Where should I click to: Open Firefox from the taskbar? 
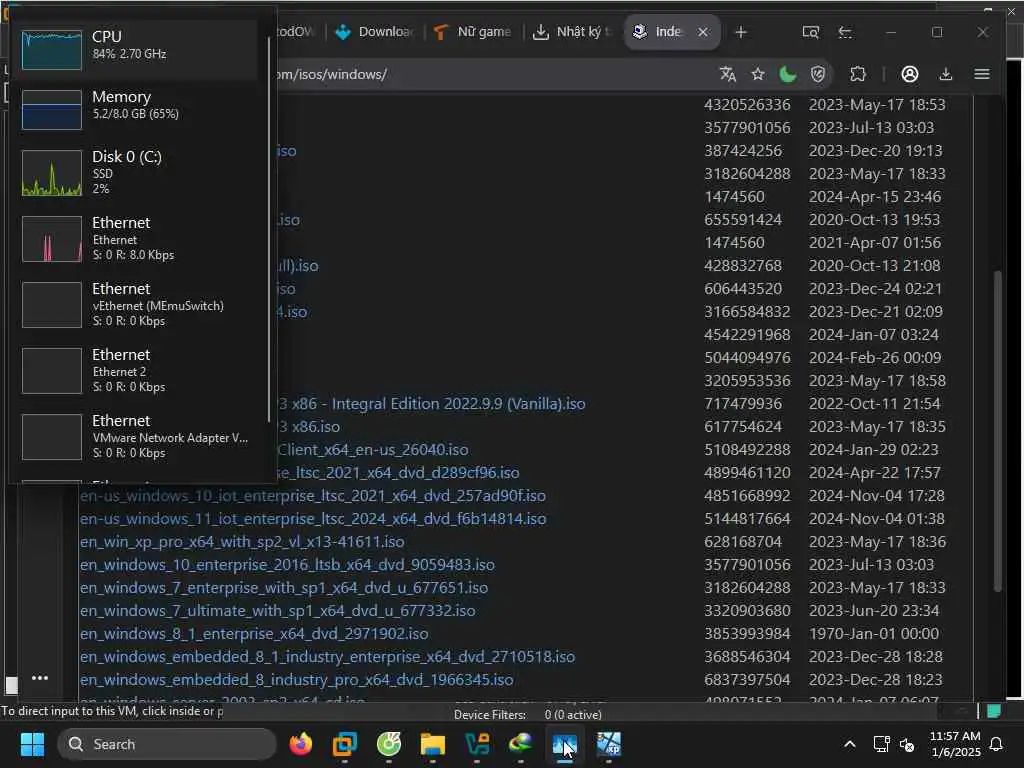click(x=300, y=744)
